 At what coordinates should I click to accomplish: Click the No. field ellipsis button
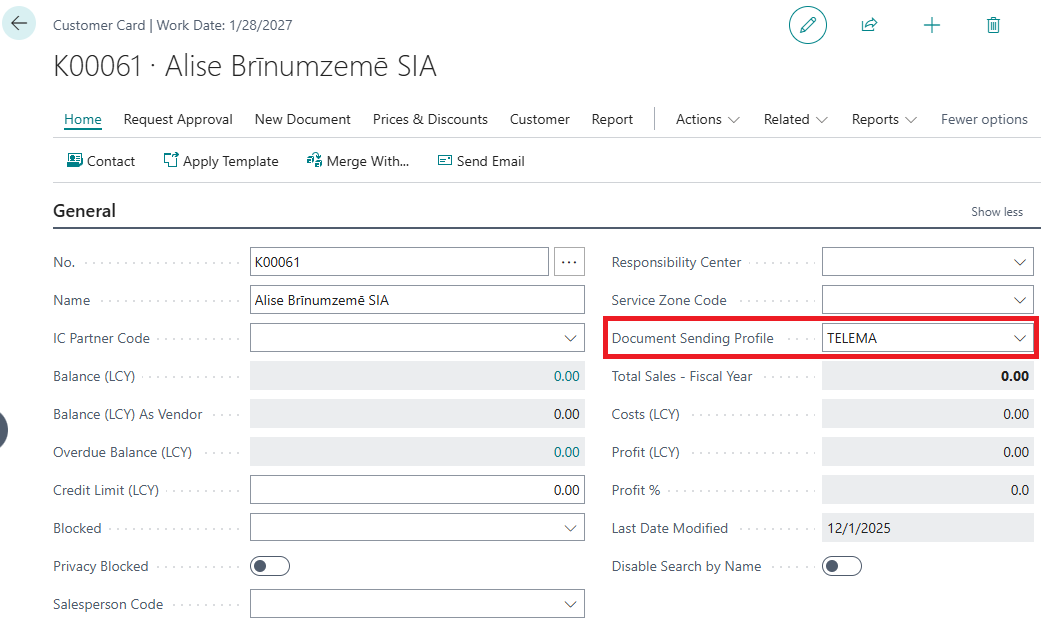(569, 262)
